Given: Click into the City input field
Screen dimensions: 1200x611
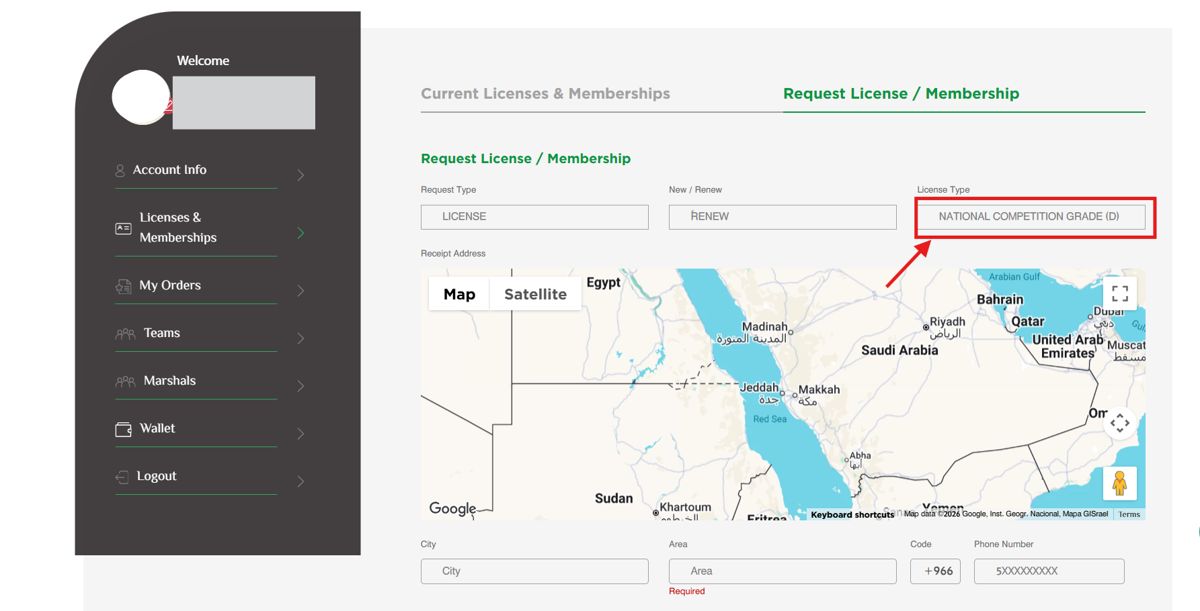Looking at the screenshot, I should tap(535, 571).
